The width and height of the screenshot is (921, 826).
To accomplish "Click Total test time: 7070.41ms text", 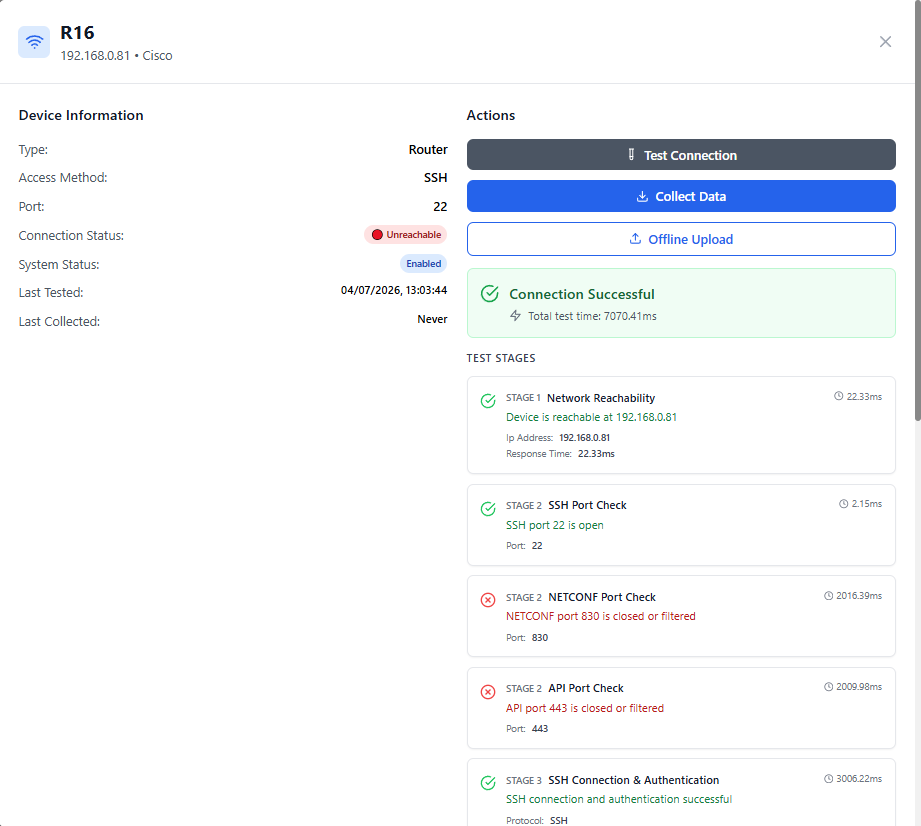I will tap(592, 316).
